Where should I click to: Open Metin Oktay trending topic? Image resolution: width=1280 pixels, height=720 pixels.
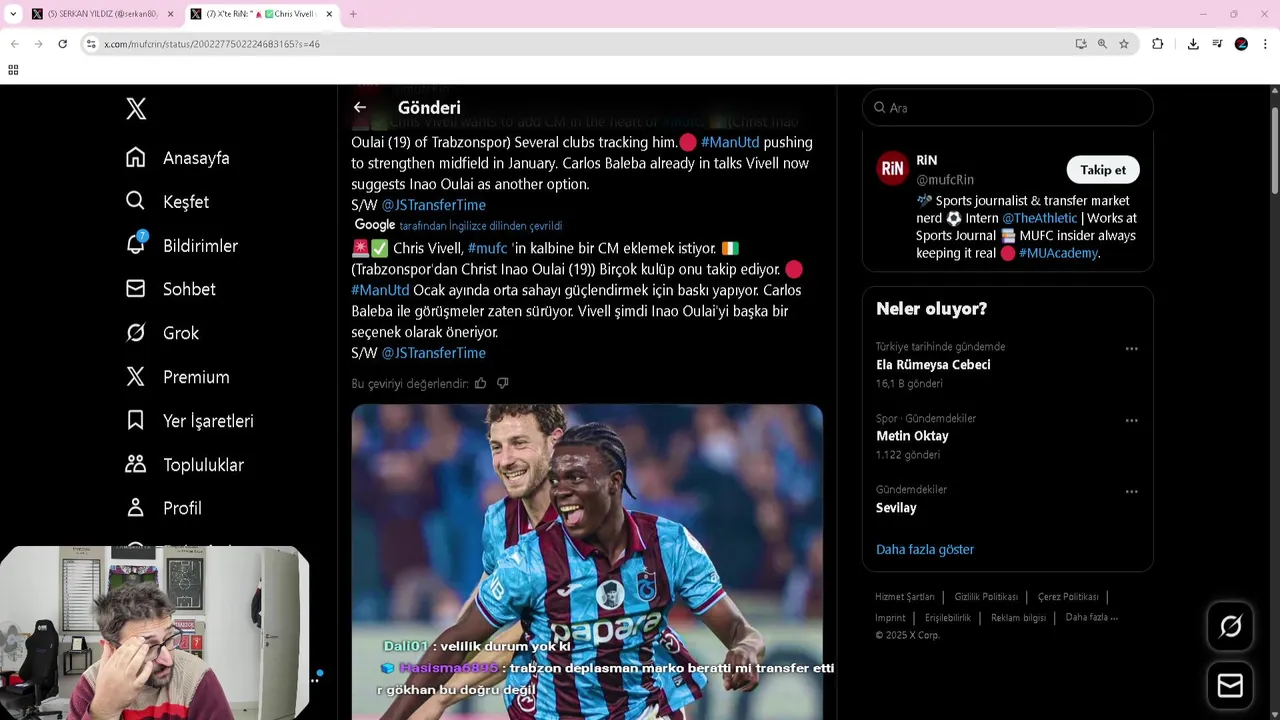pyautogui.click(x=912, y=436)
